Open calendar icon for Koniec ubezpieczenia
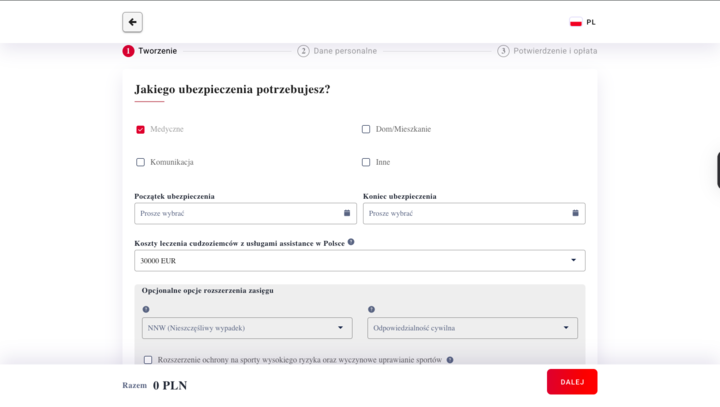 (x=575, y=213)
